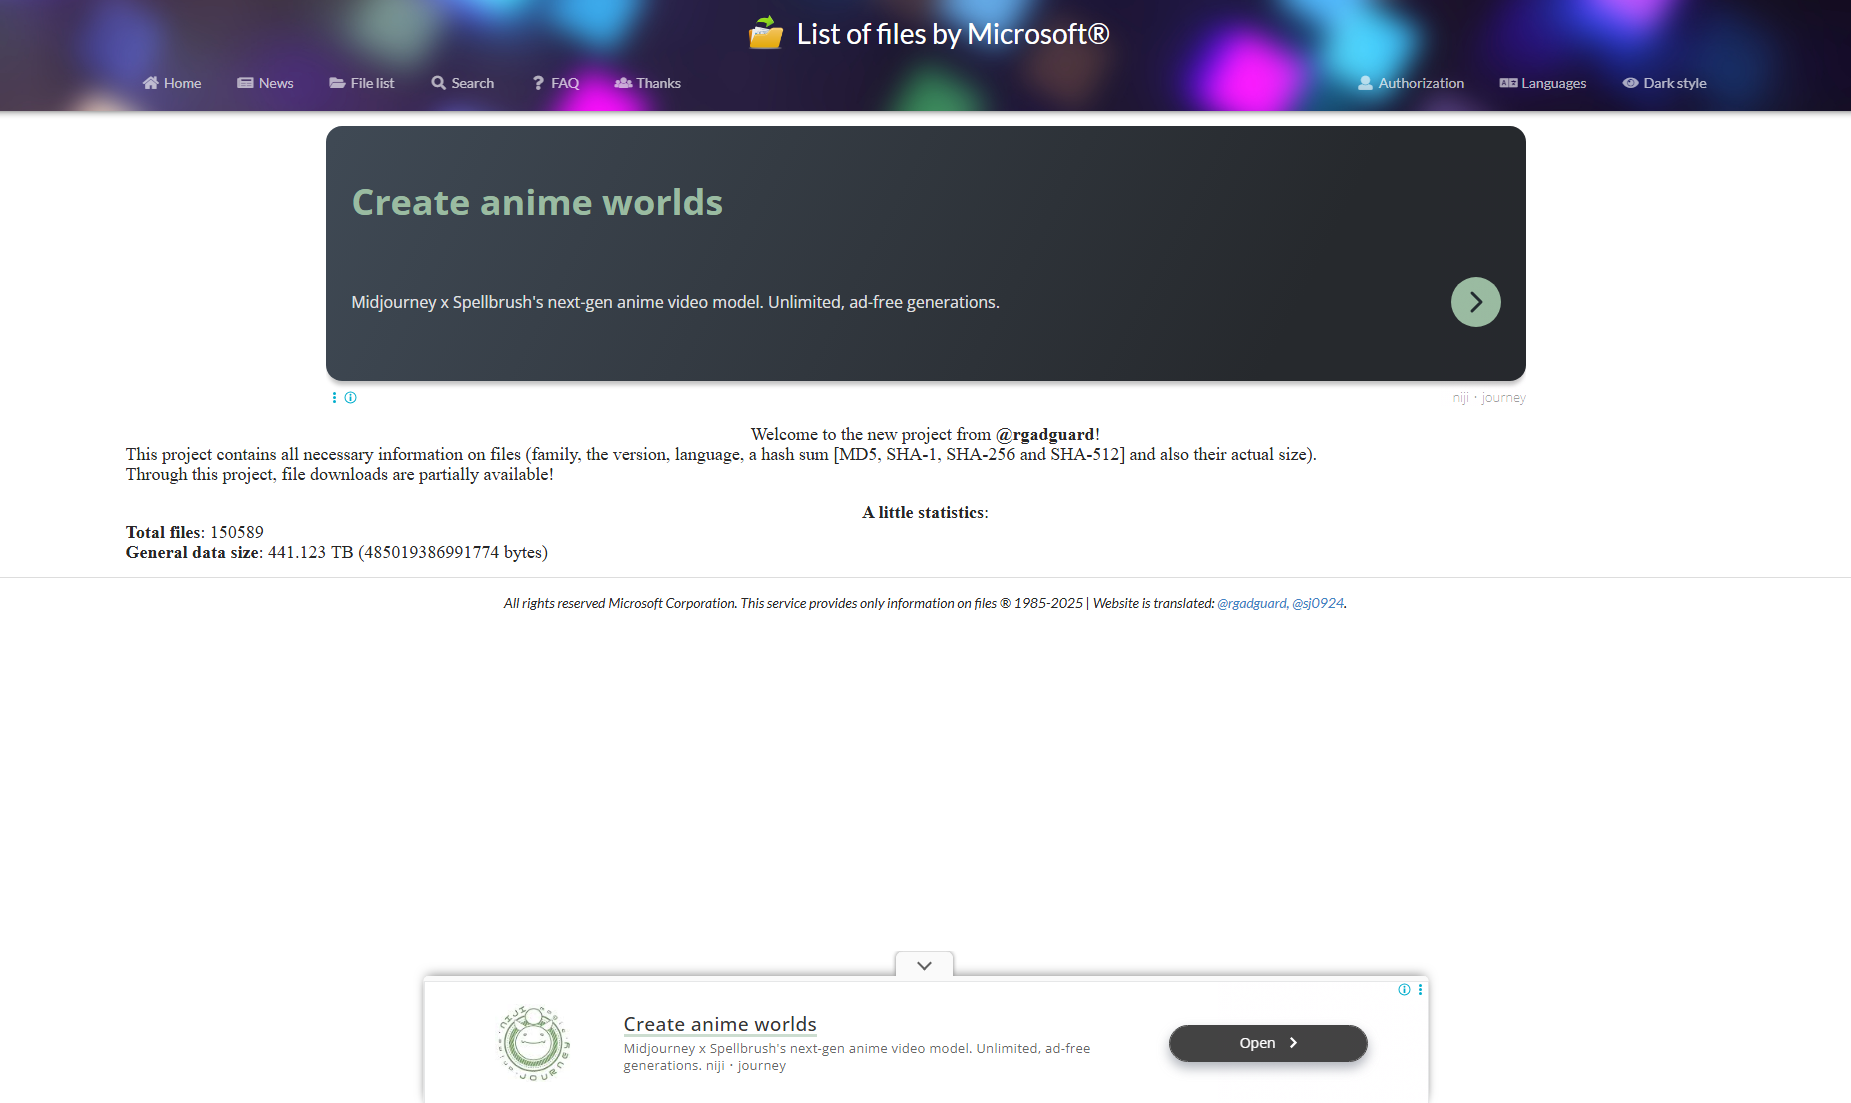Click bottom ad 'Create anime worlds' title
1851x1103 pixels.
[x=720, y=1024]
